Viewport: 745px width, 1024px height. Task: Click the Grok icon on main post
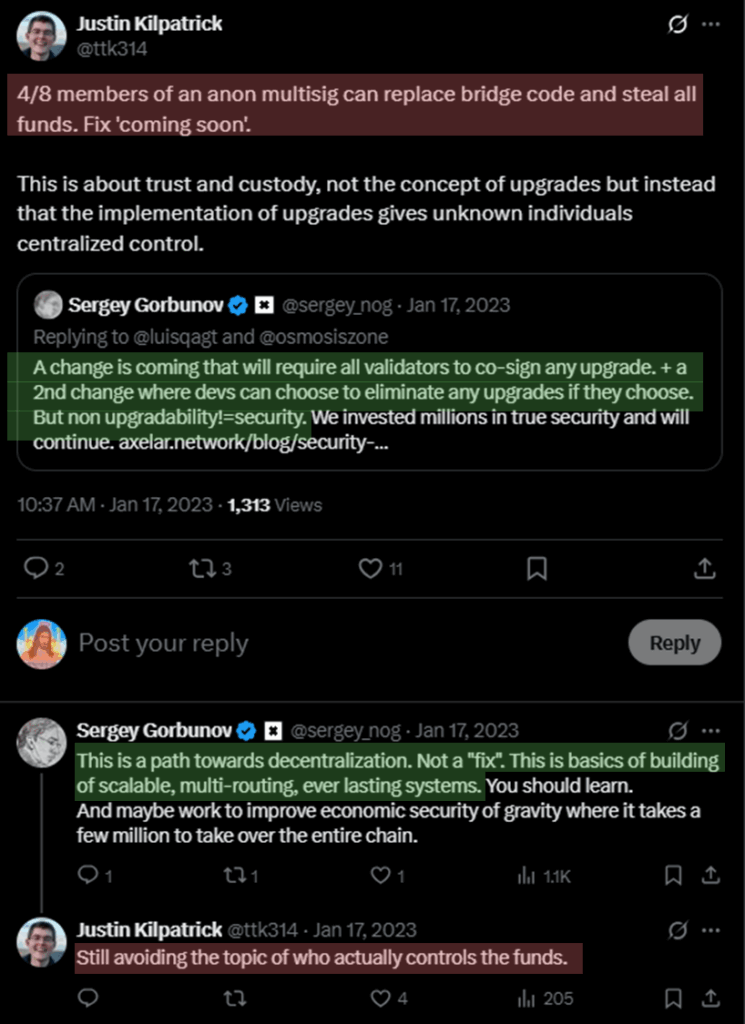677,26
